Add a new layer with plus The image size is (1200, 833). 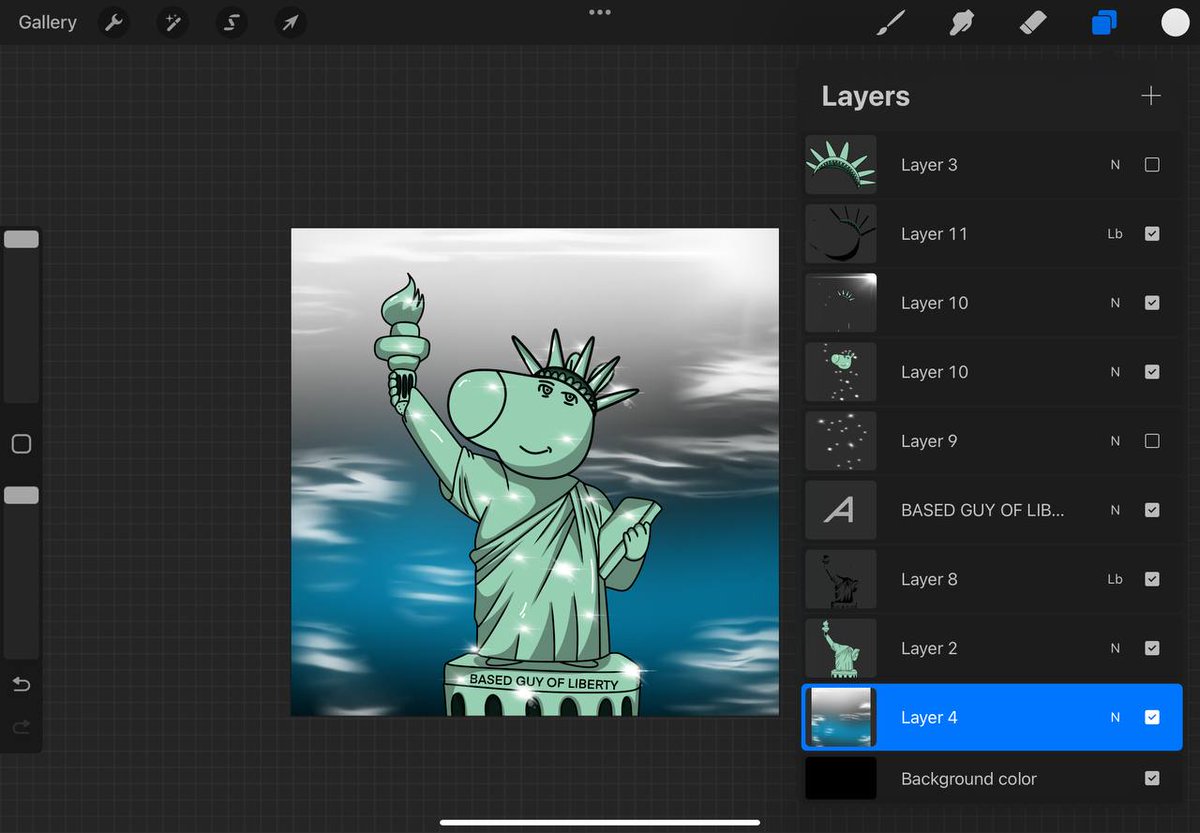tap(1151, 96)
